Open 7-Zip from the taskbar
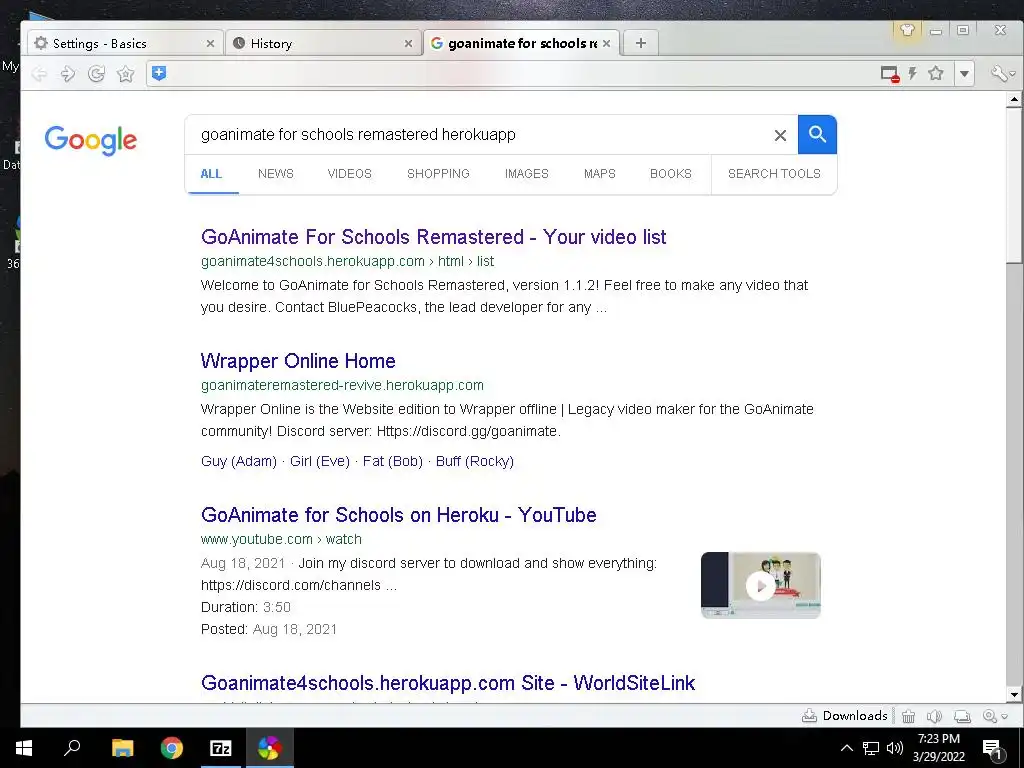Viewport: 1024px width, 768px height. click(221, 748)
